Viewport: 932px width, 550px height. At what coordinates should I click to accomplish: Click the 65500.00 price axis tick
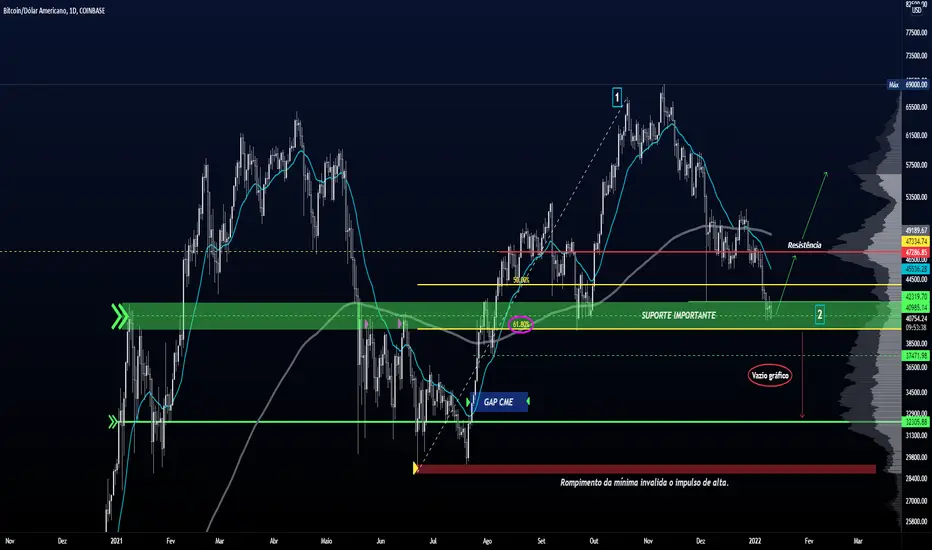click(916, 108)
